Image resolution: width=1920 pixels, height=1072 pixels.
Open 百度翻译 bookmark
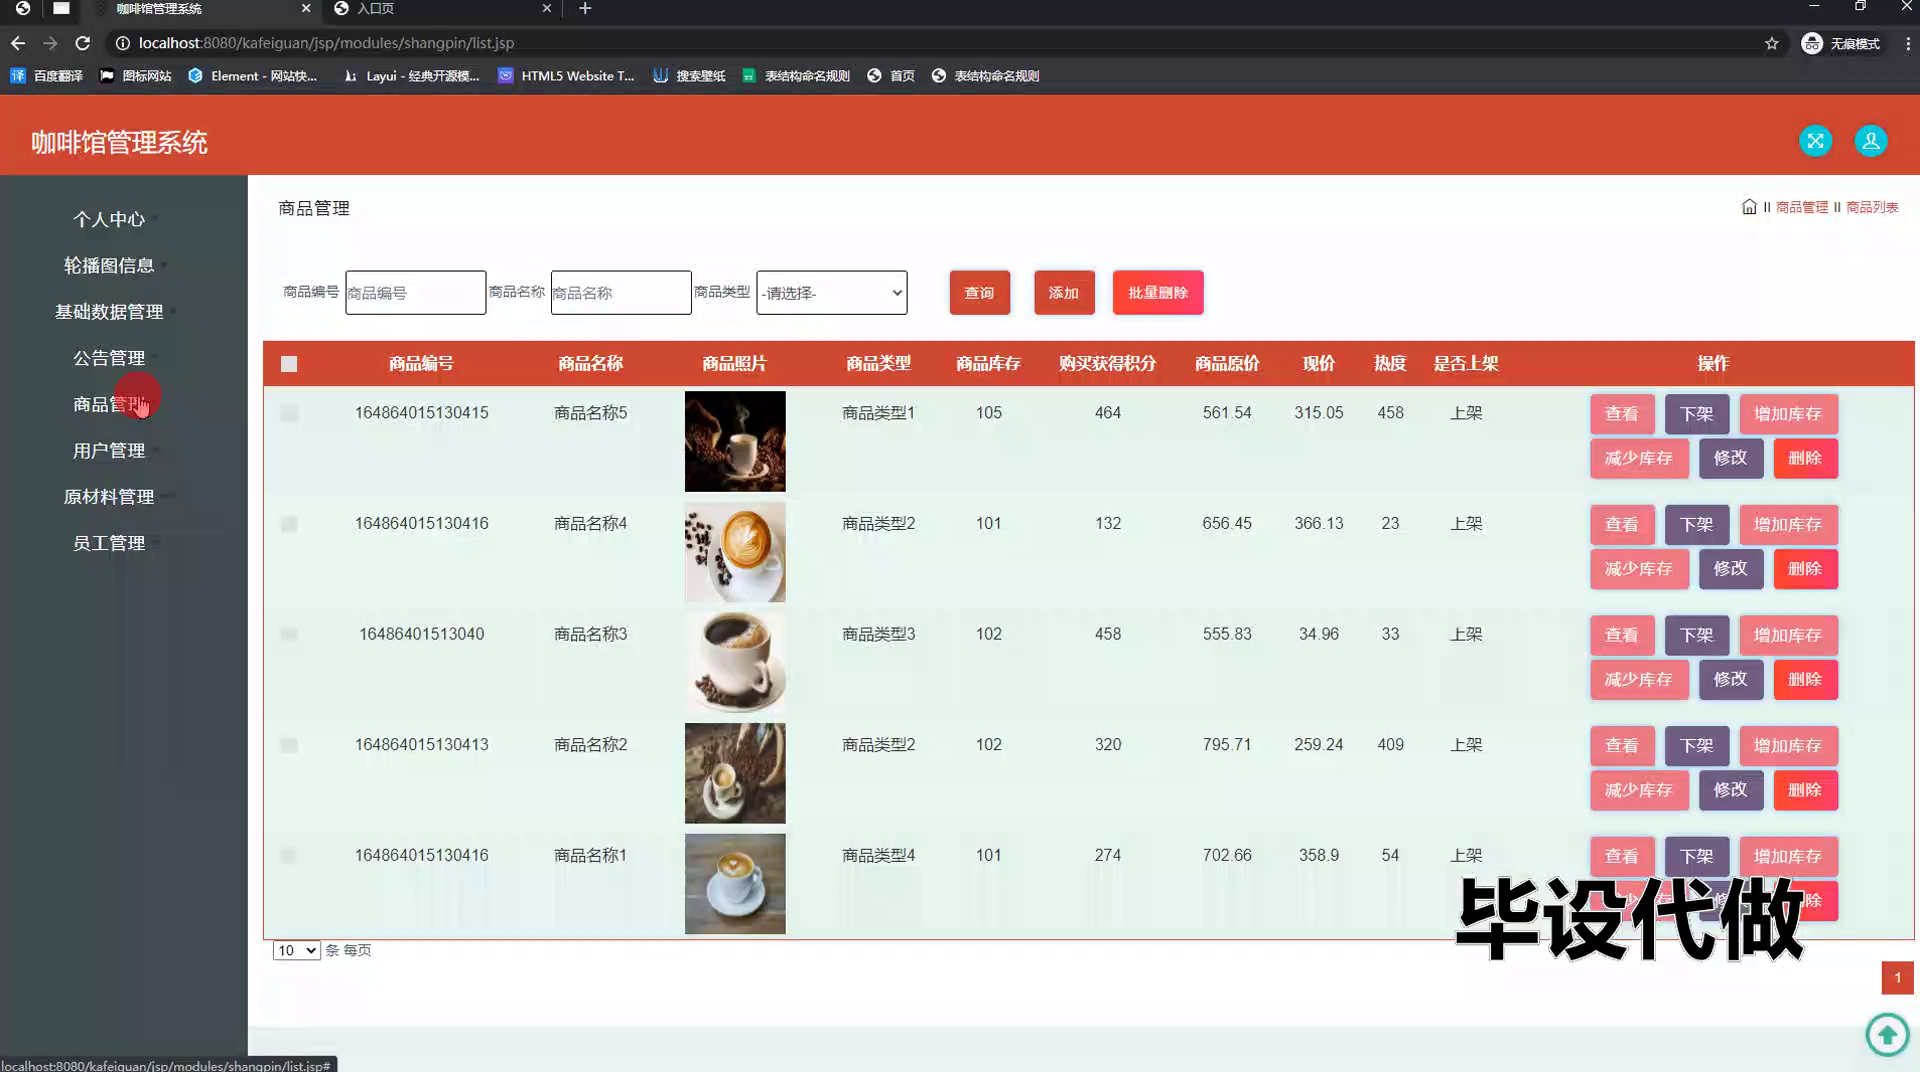(47, 76)
